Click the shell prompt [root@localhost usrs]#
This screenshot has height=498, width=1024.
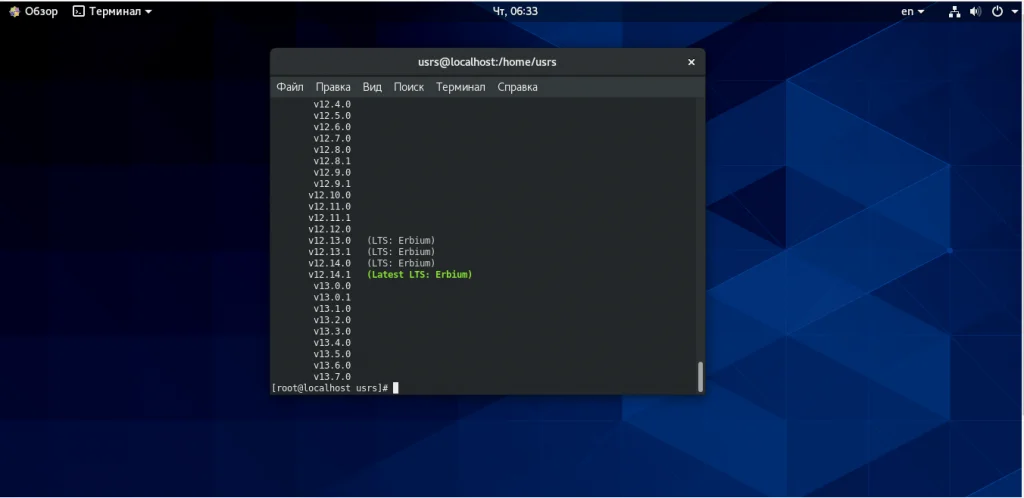(x=330, y=388)
